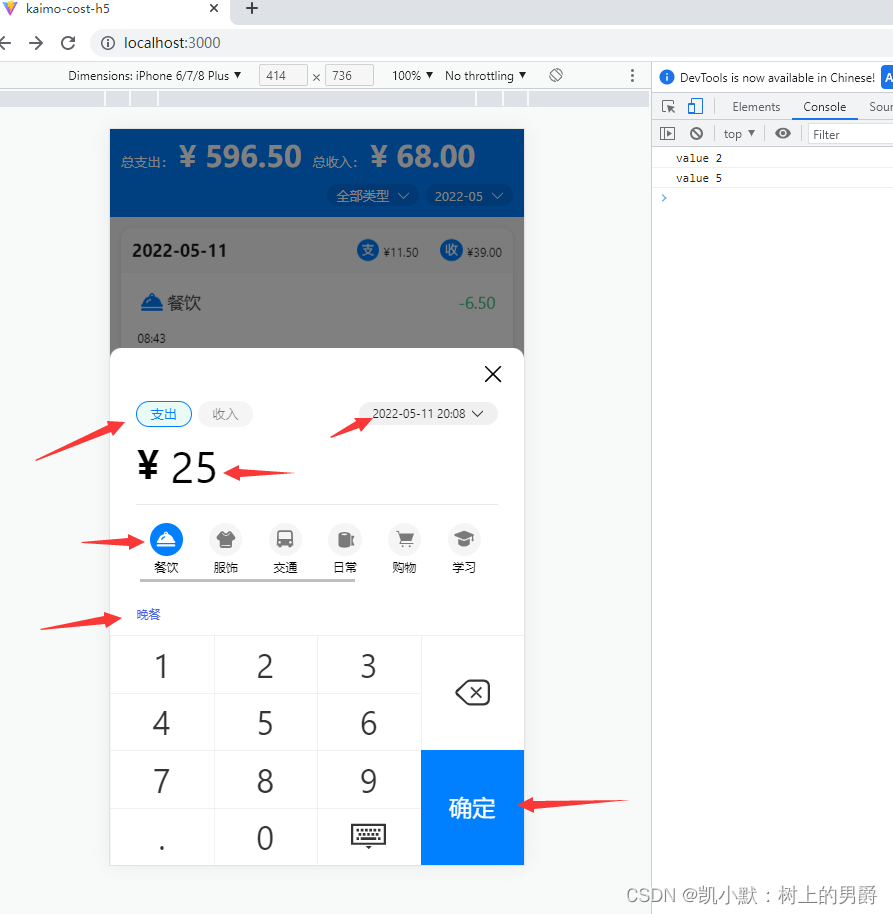Tap keypad number 8
This screenshot has height=914, width=893.
tap(265, 779)
